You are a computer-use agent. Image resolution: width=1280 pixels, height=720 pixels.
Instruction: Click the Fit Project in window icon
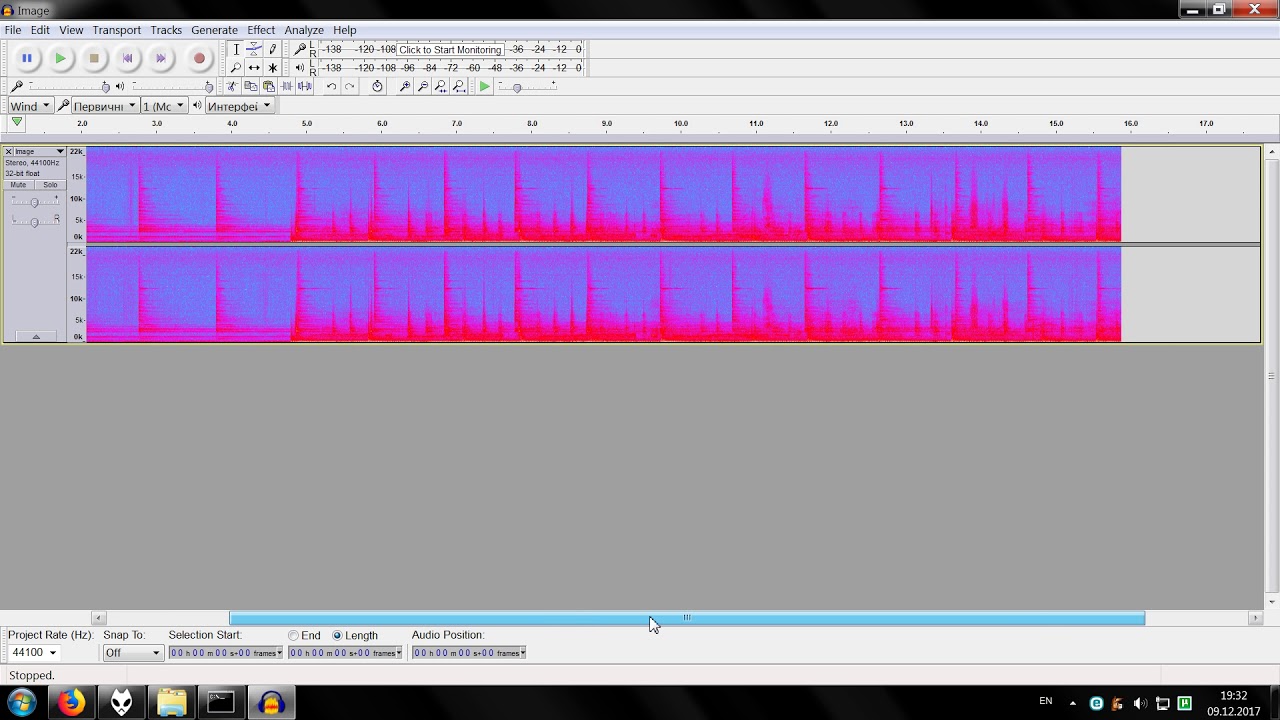tap(459, 87)
